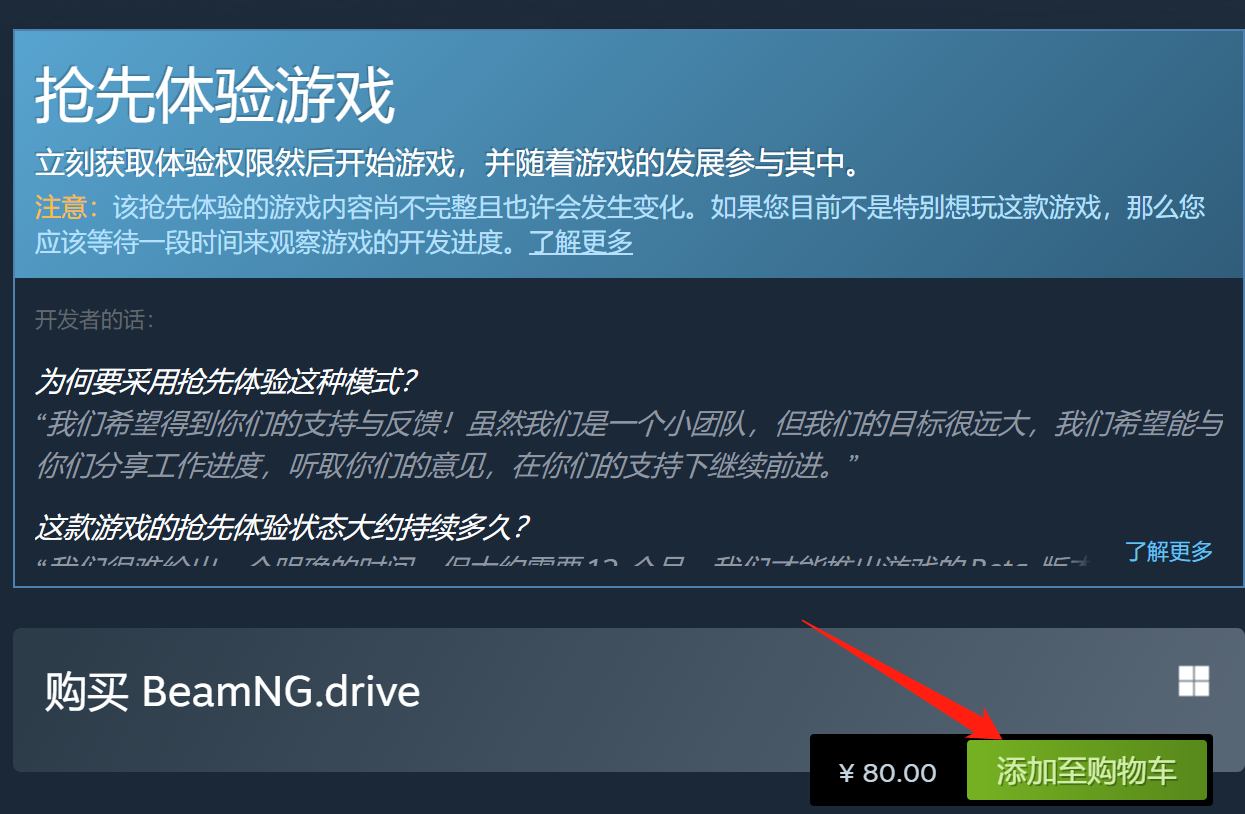
Task: Select question about how long early access lasts
Action: point(282,526)
